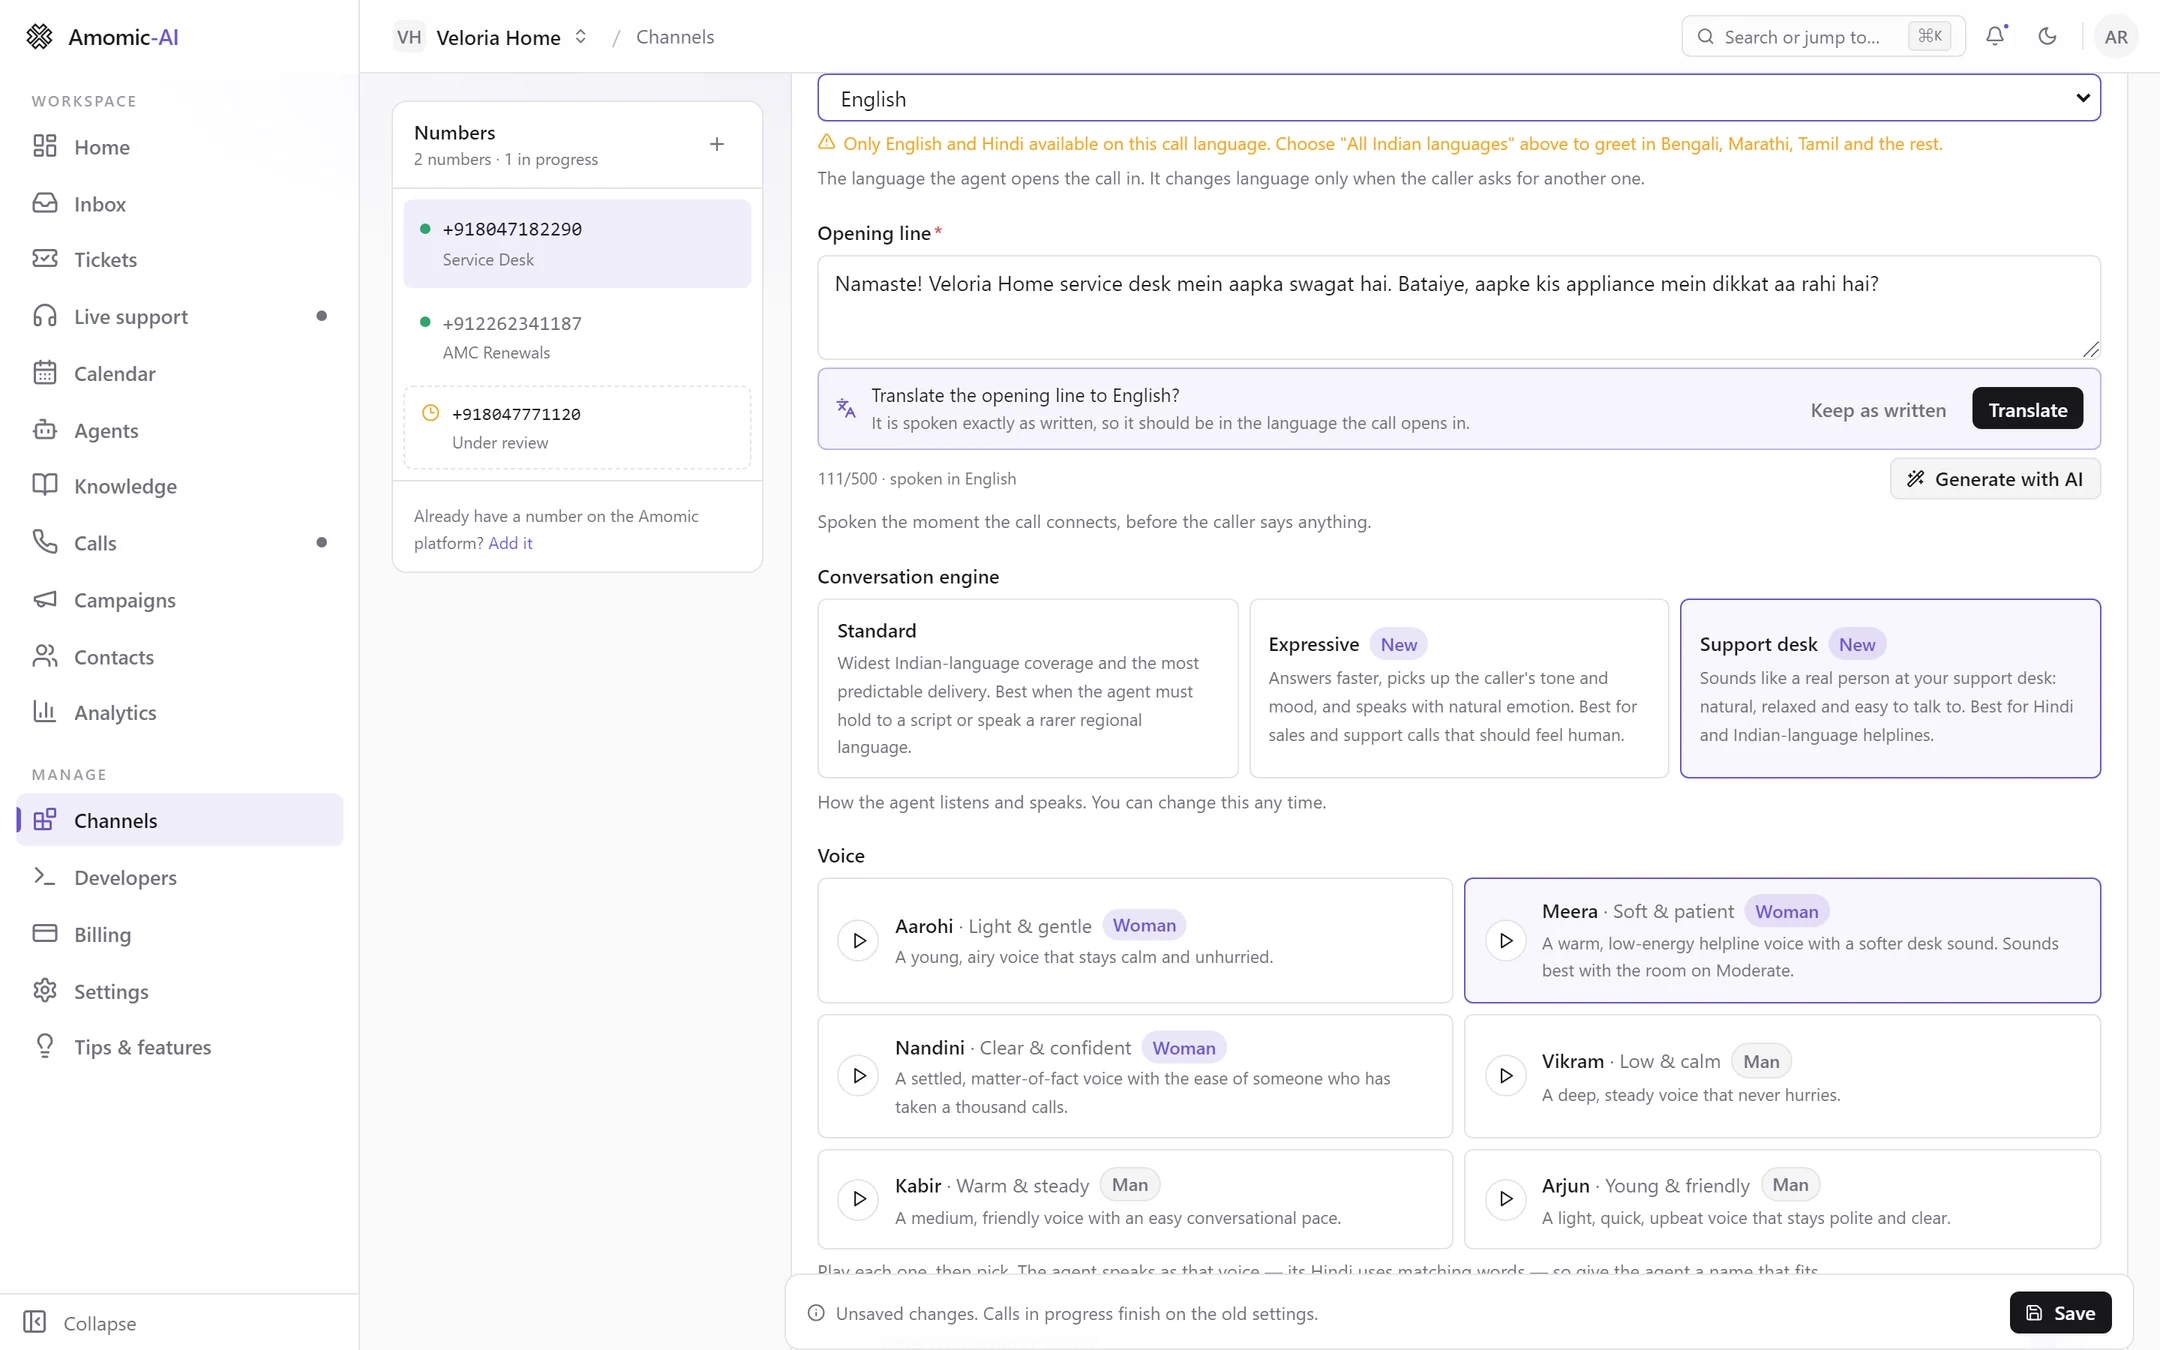The width and height of the screenshot is (2160, 1350).
Task: Open Analytics in the sidebar
Action: point(180,713)
